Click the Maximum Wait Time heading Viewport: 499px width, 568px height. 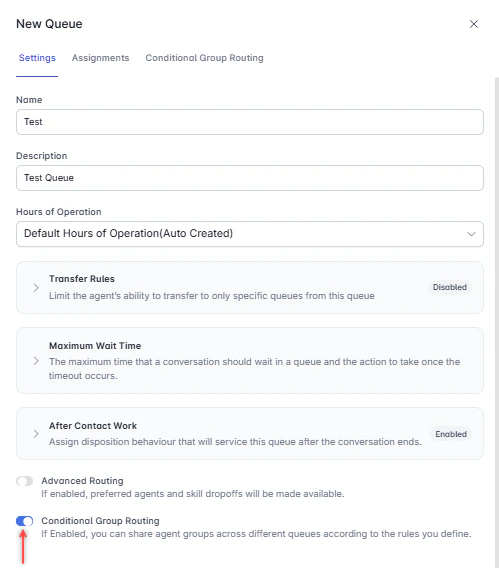[x=95, y=346]
